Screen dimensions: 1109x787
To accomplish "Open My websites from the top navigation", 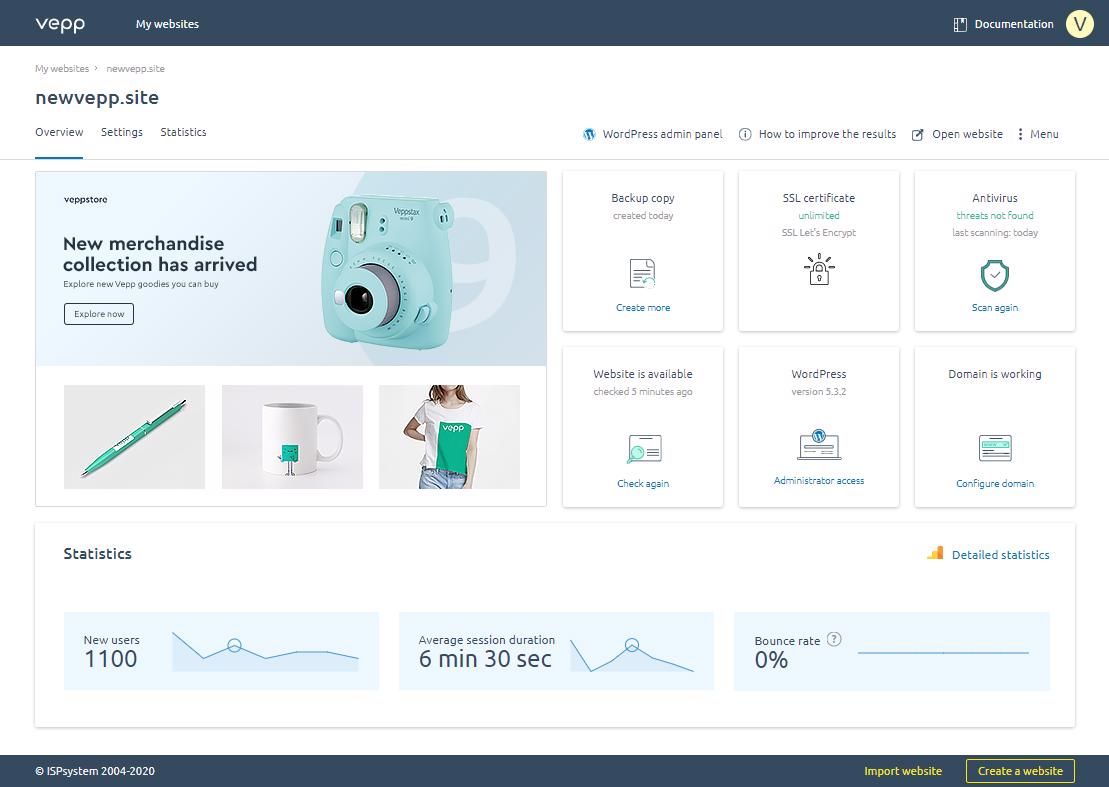I will click(167, 23).
